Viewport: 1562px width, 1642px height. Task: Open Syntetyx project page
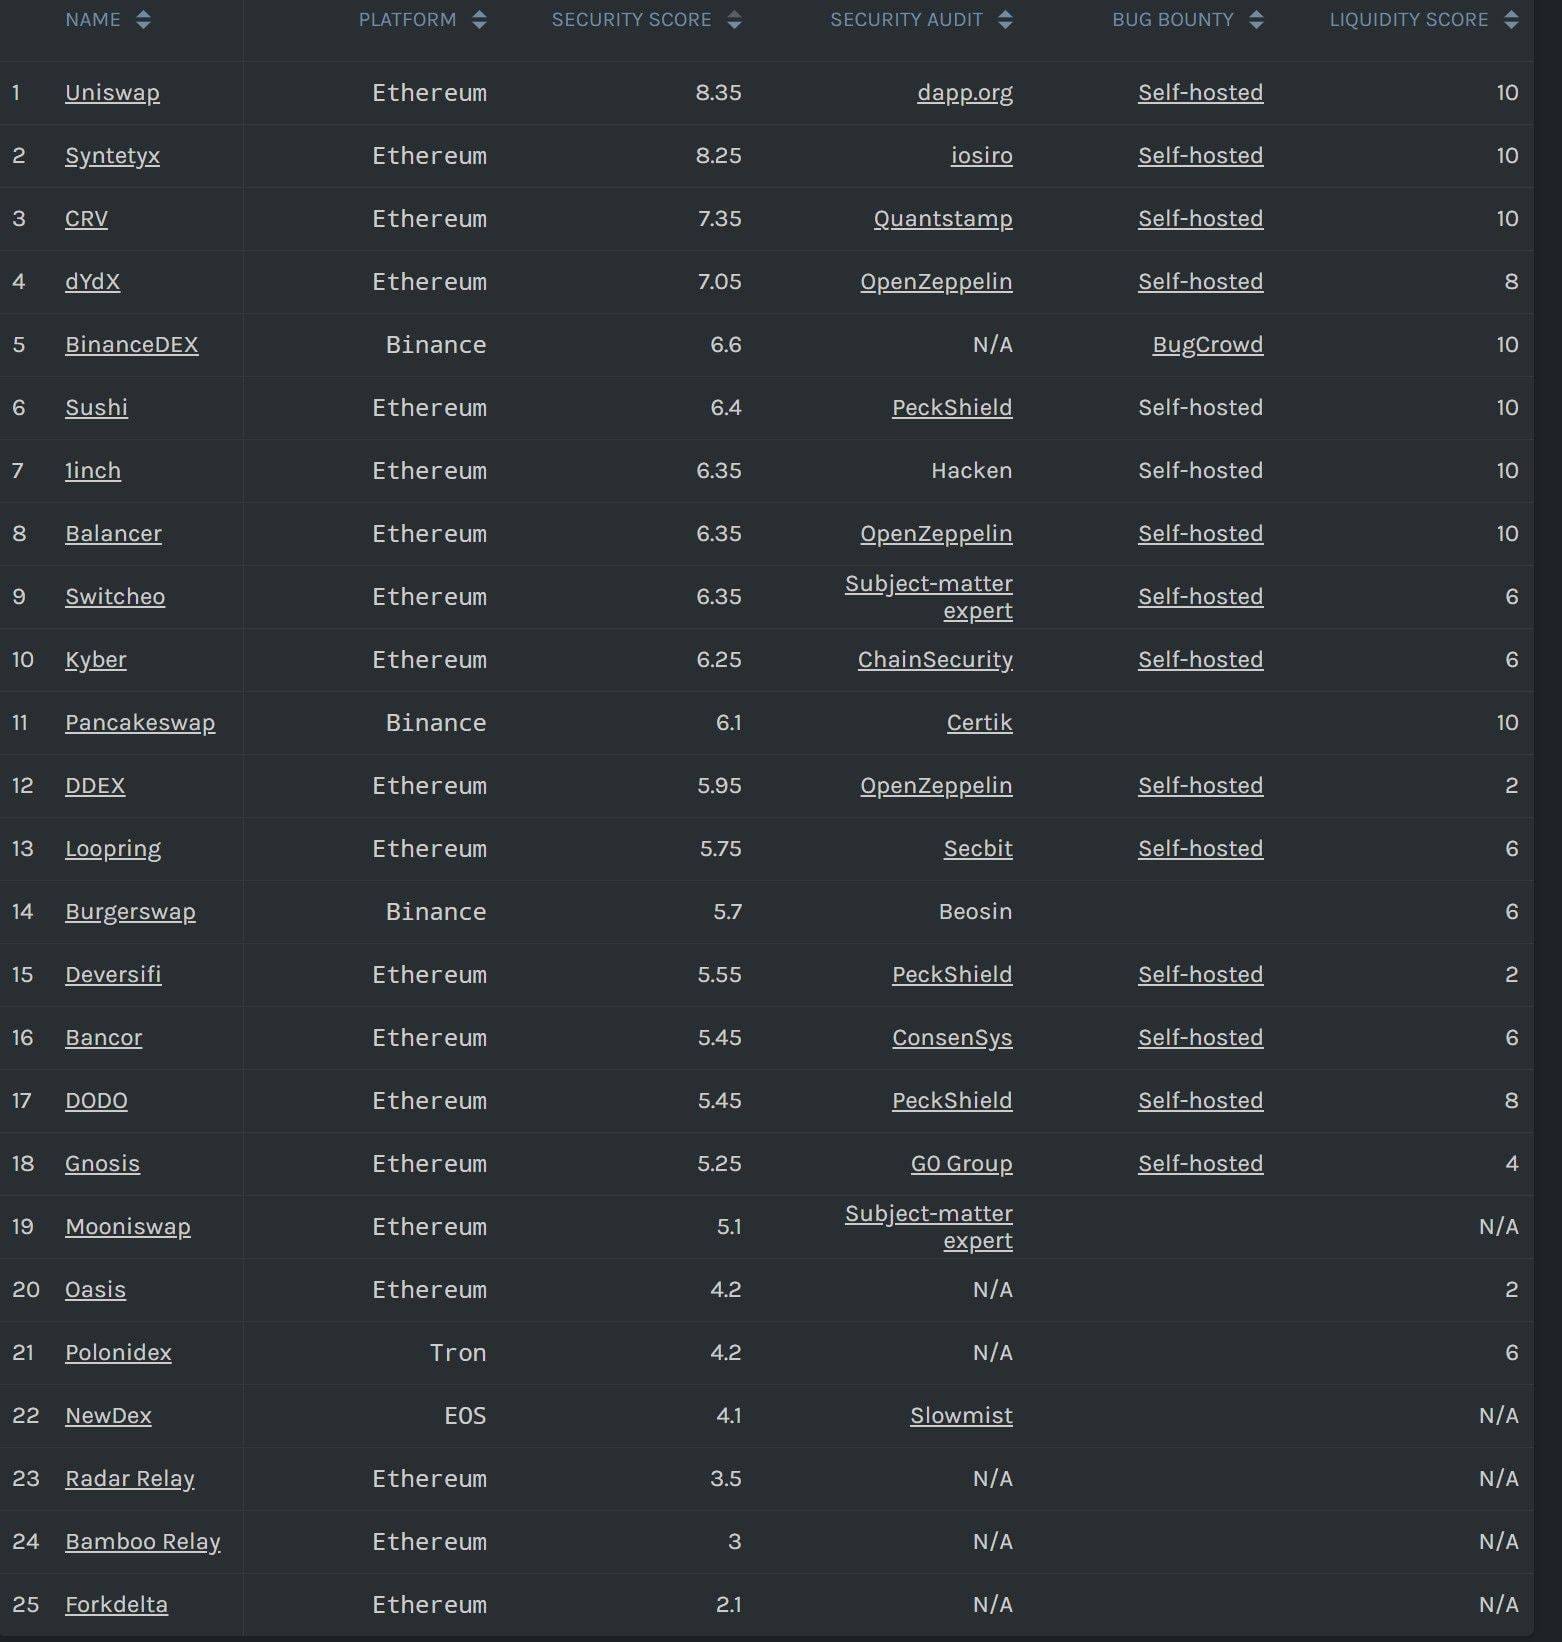coord(111,156)
